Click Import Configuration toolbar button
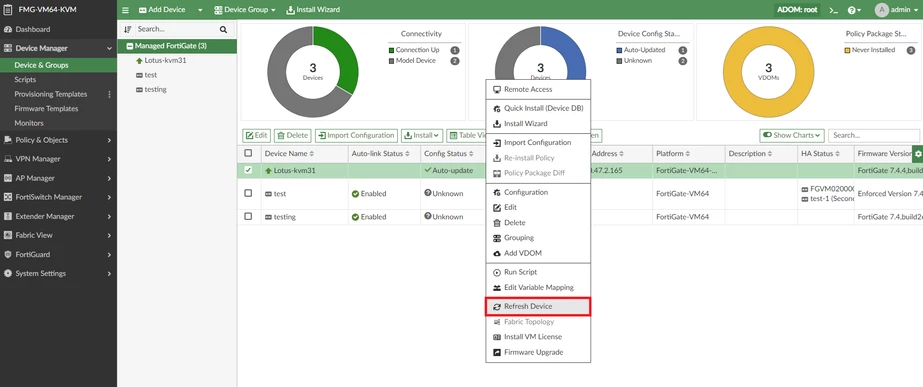 click(x=356, y=135)
